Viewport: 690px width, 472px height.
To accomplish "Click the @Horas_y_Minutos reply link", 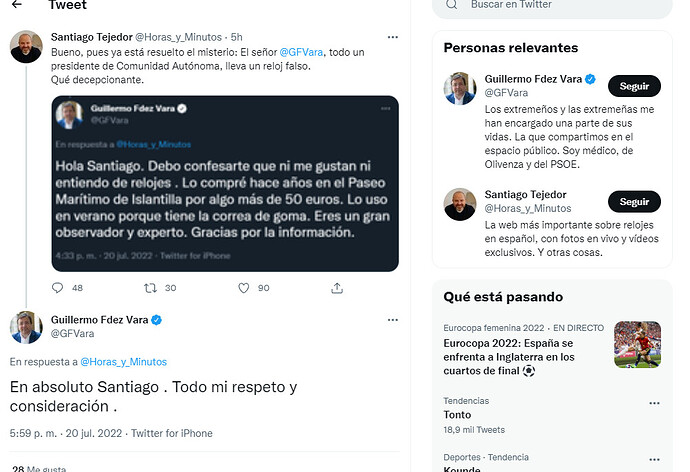I will pyautogui.click(x=123, y=361).
